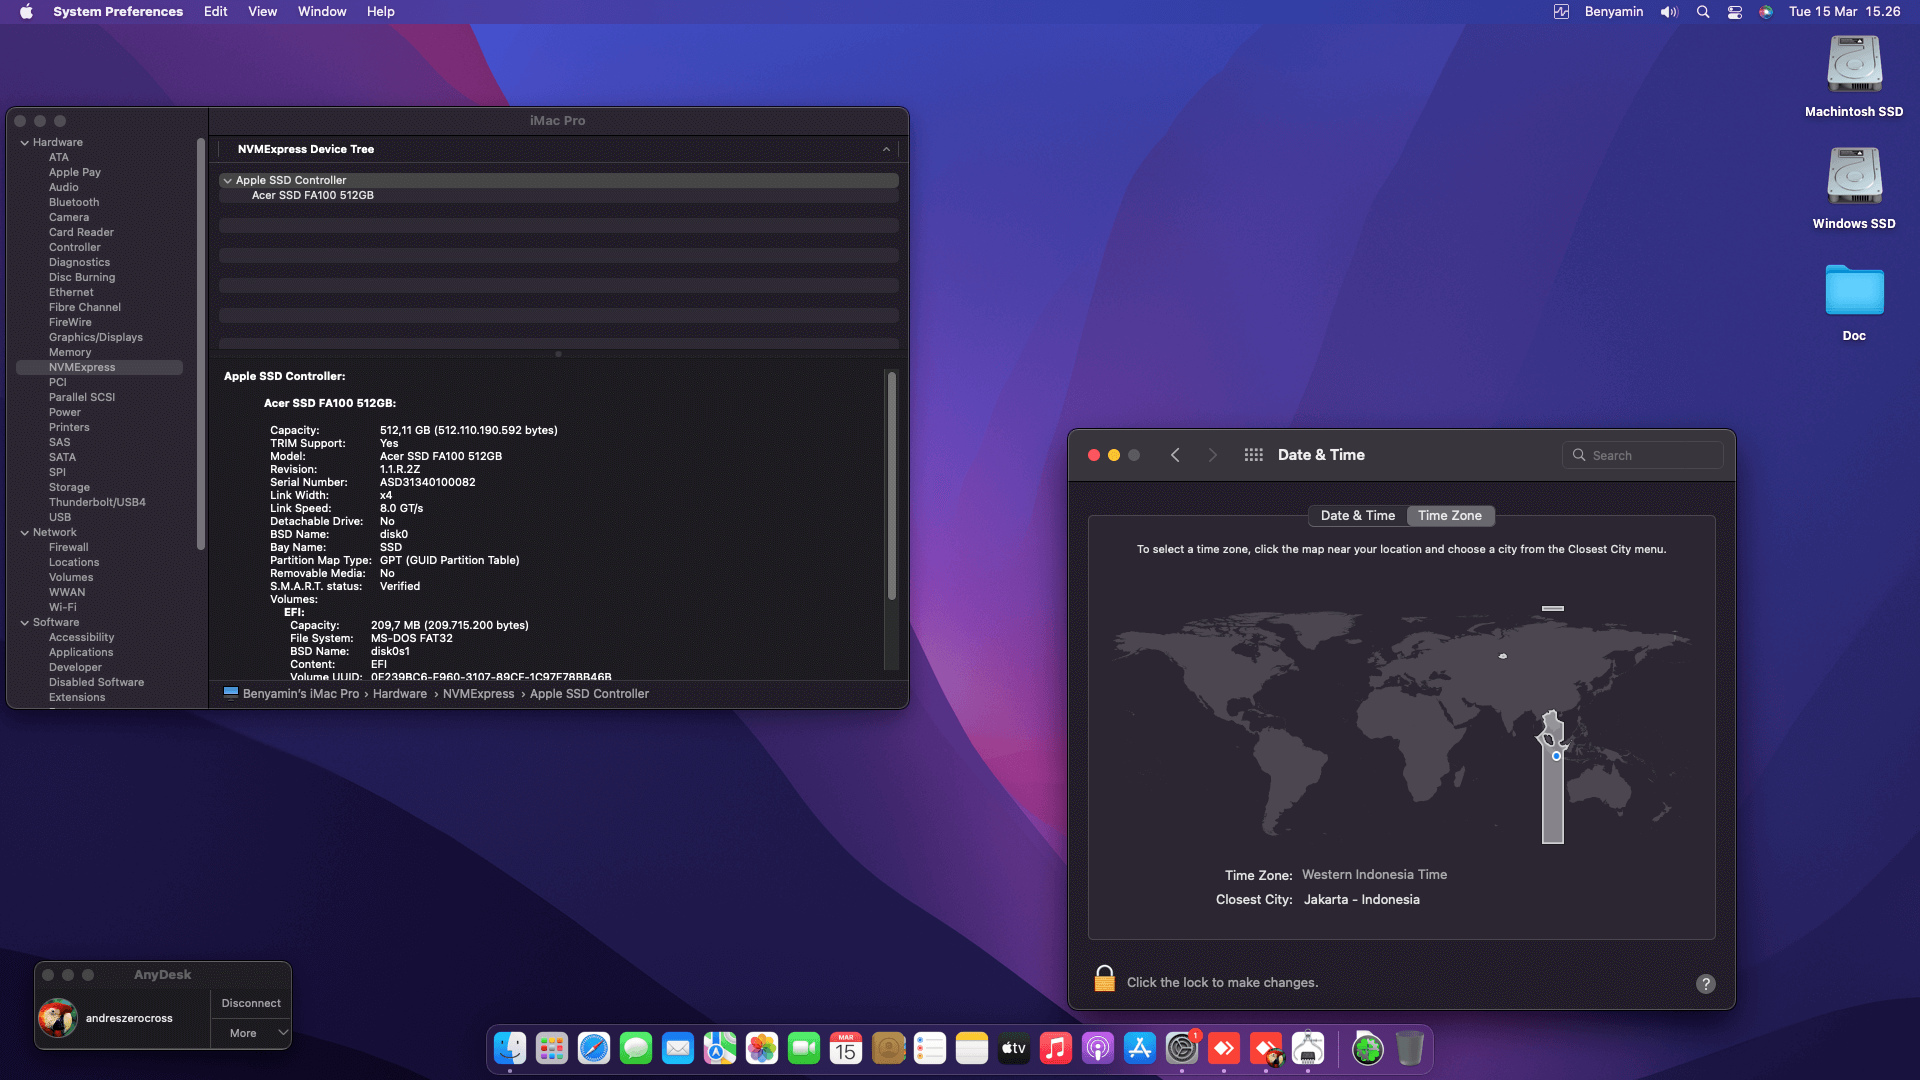Image resolution: width=1920 pixels, height=1080 pixels.
Task: Open the Window menu
Action: coord(322,12)
